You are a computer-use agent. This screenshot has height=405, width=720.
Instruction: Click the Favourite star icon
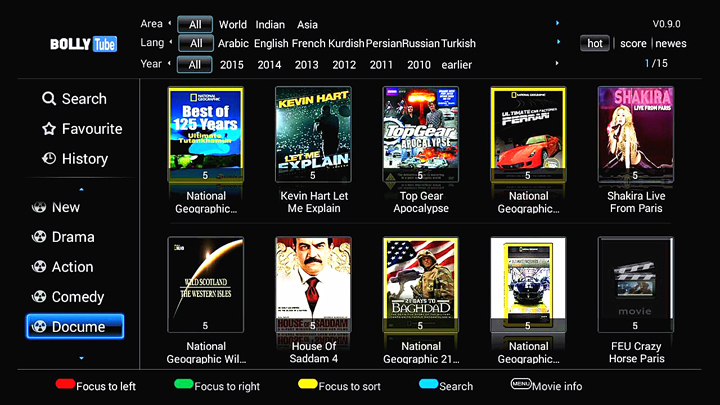click(x=49, y=129)
